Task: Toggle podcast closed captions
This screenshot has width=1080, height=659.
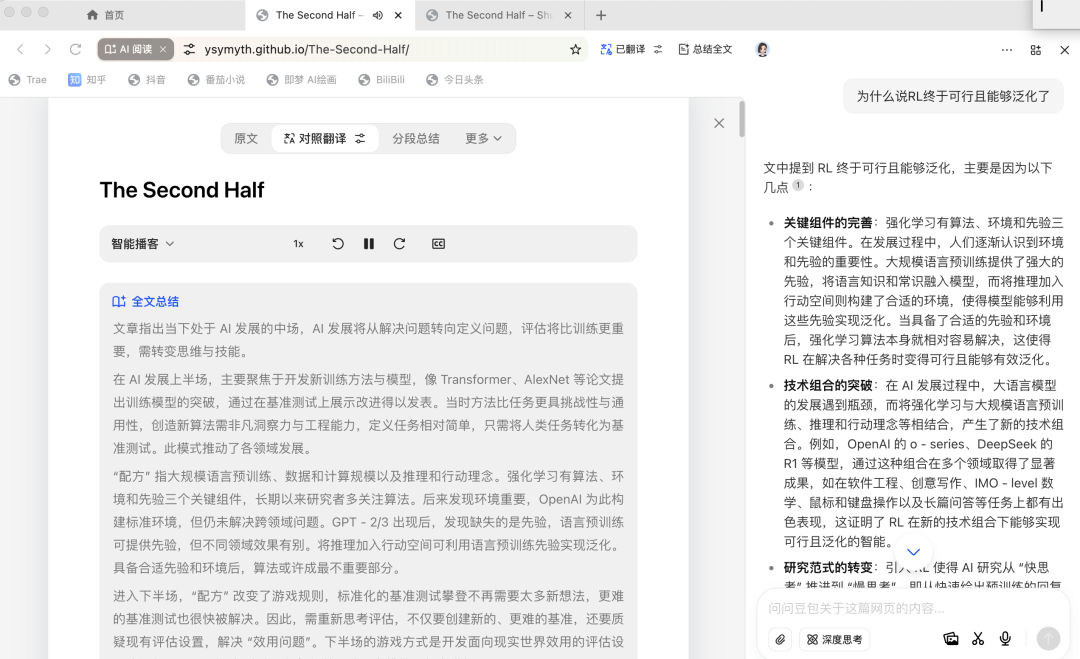Action: coord(438,244)
